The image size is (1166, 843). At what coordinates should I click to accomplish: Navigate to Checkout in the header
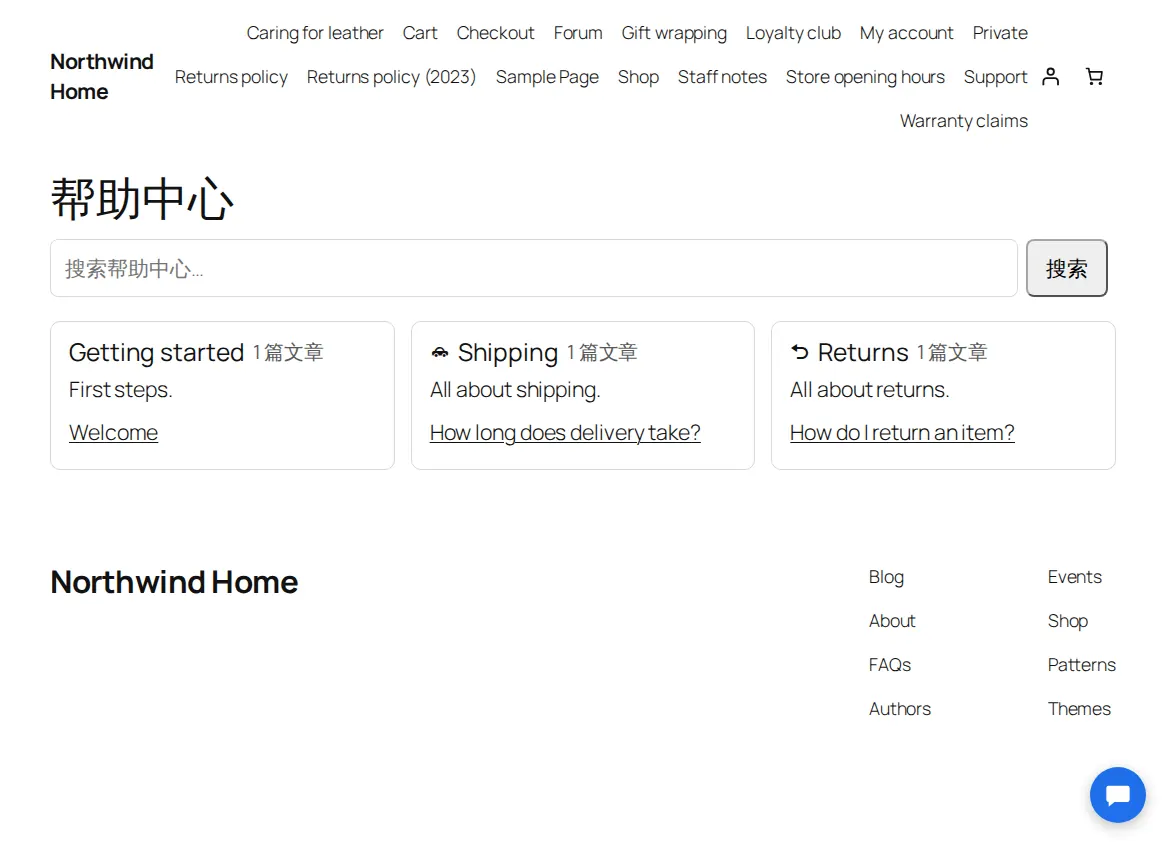pyautogui.click(x=495, y=33)
